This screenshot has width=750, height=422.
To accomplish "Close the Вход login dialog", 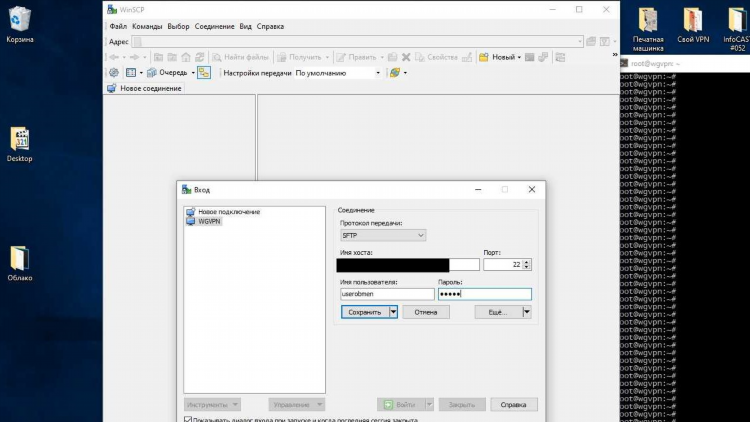I will (x=531, y=189).
